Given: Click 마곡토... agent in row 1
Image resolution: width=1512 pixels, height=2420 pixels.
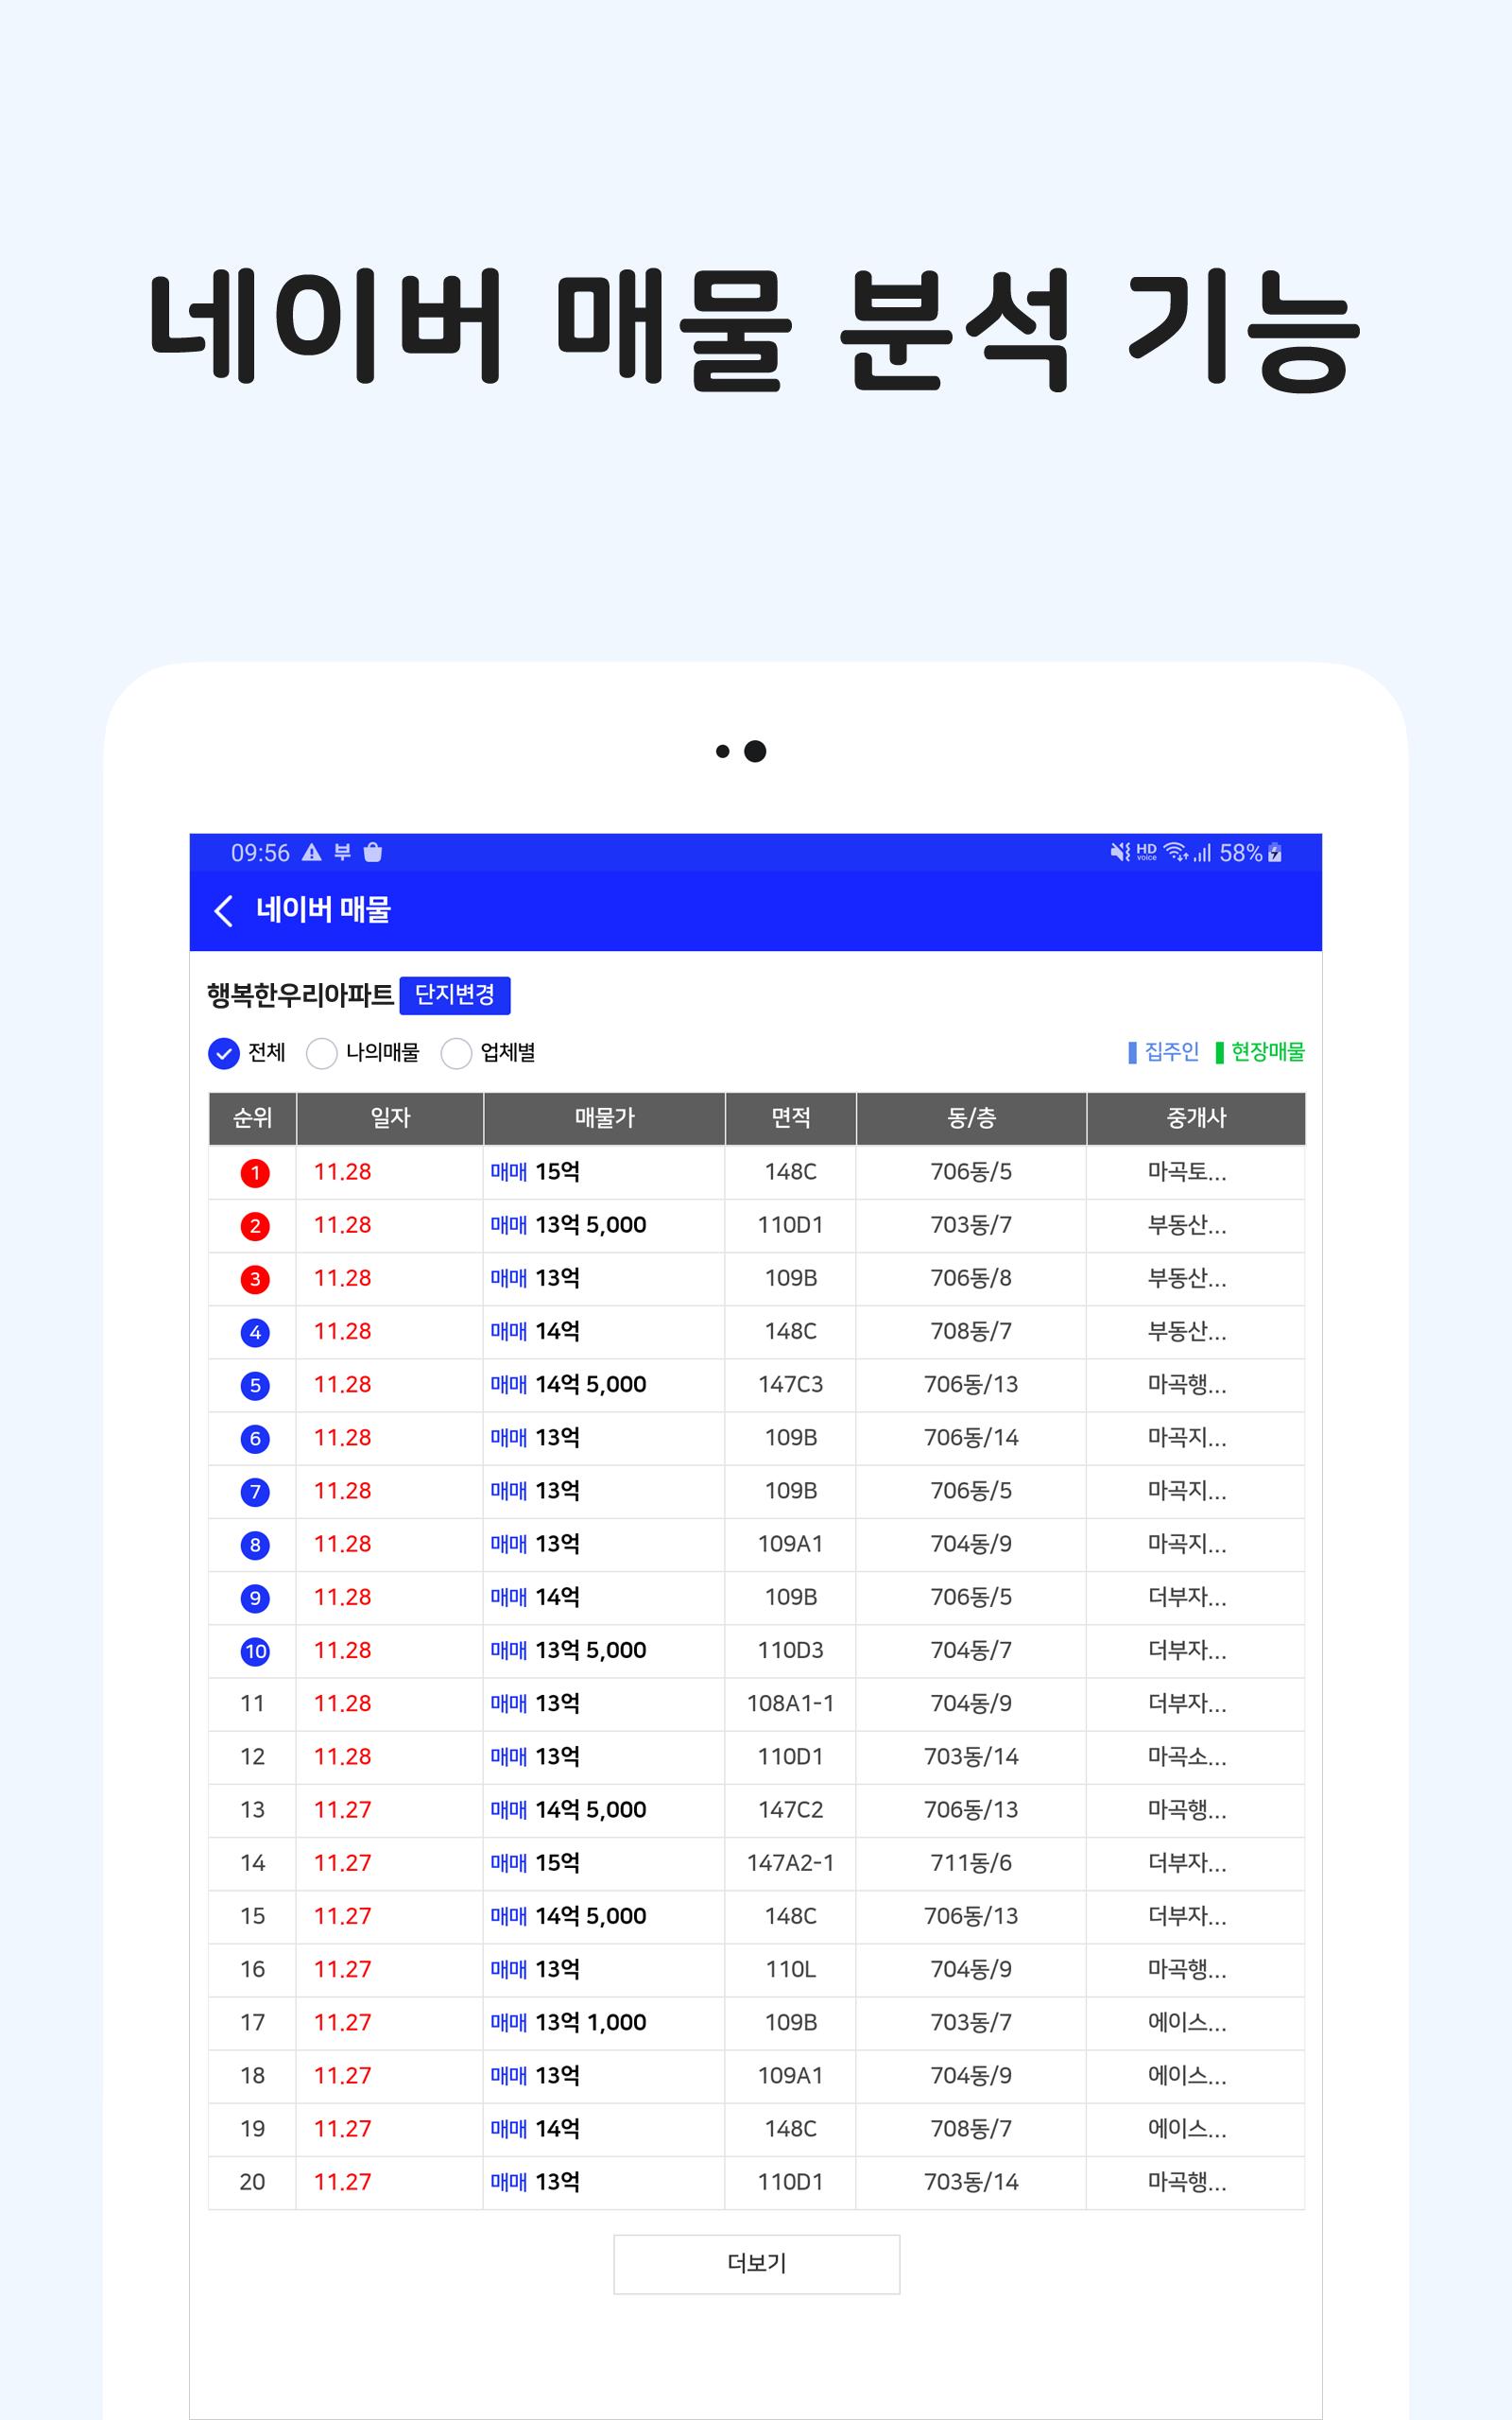Looking at the screenshot, I should (1187, 1172).
